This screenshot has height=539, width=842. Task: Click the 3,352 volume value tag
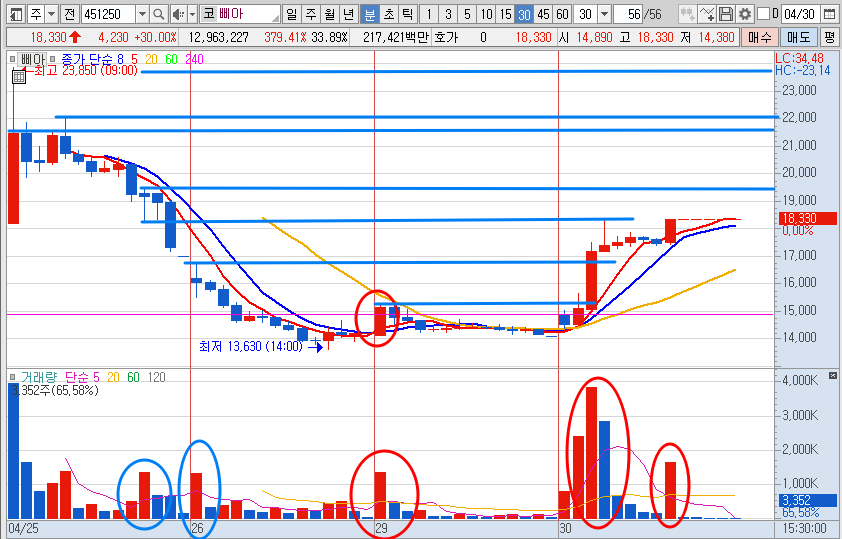[808, 500]
